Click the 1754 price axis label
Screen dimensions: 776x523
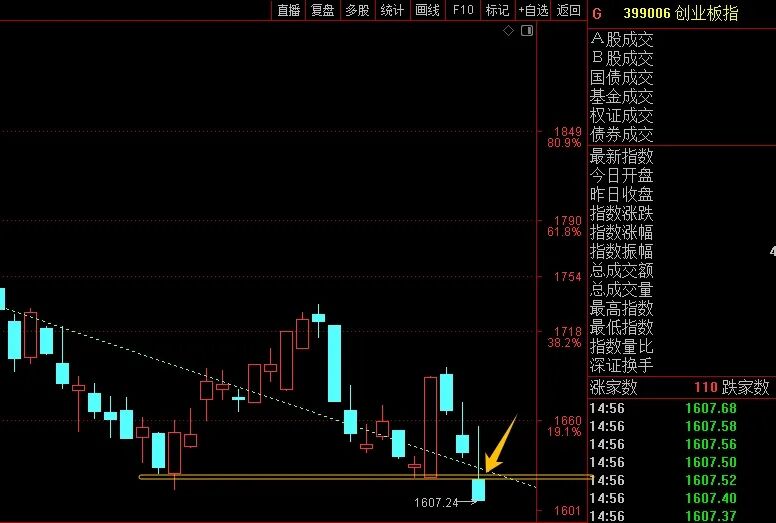(x=568, y=277)
